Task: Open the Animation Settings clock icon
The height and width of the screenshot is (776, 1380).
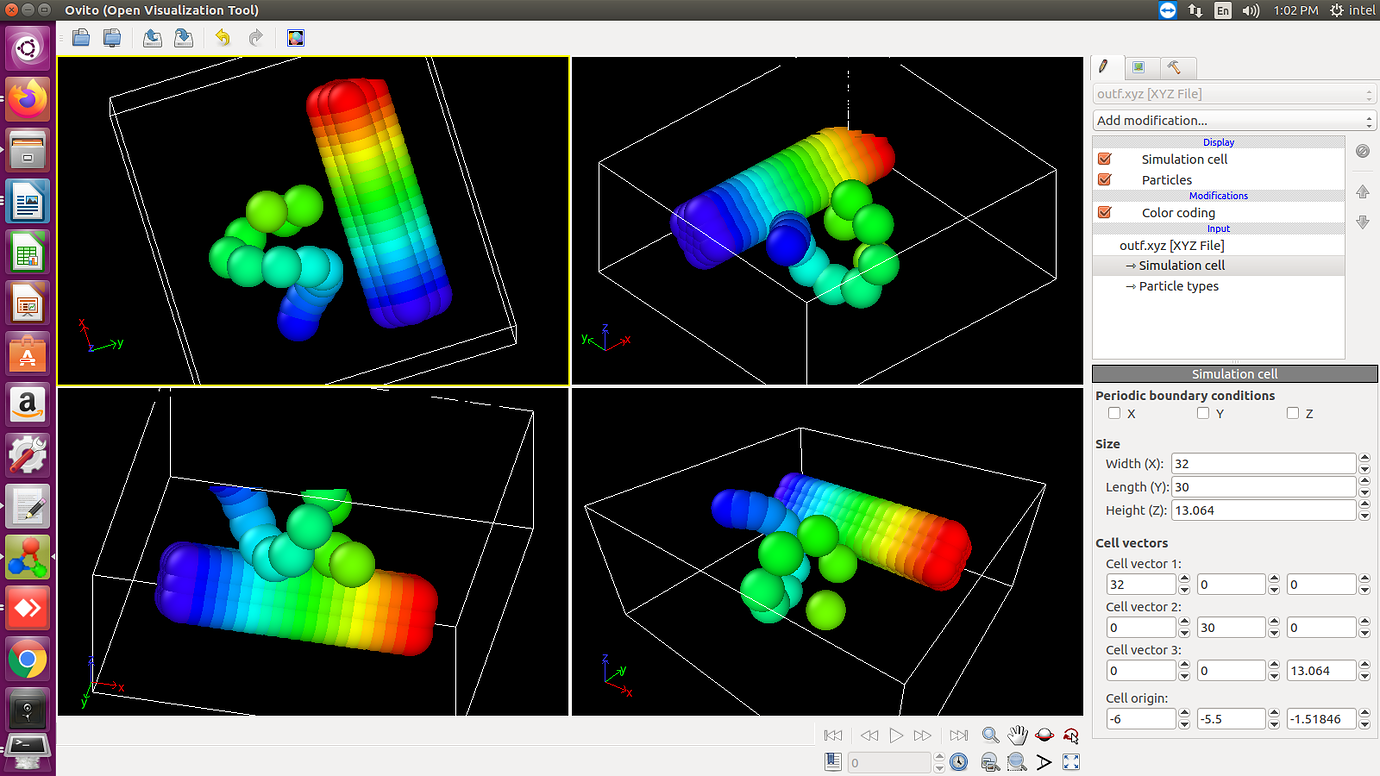Action: pos(958,761)
